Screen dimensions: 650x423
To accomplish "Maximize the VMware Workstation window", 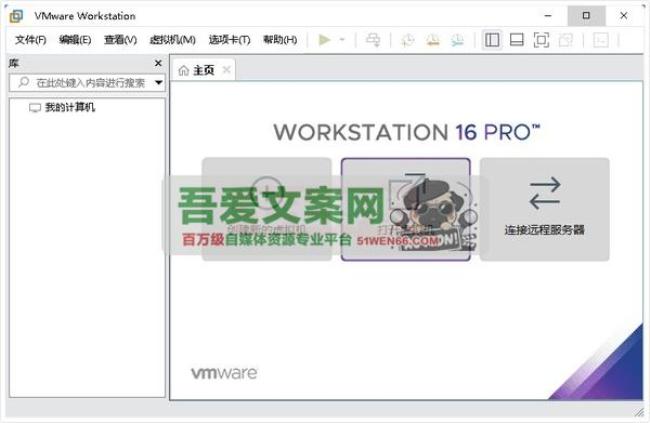I will [x=586, y=16].
